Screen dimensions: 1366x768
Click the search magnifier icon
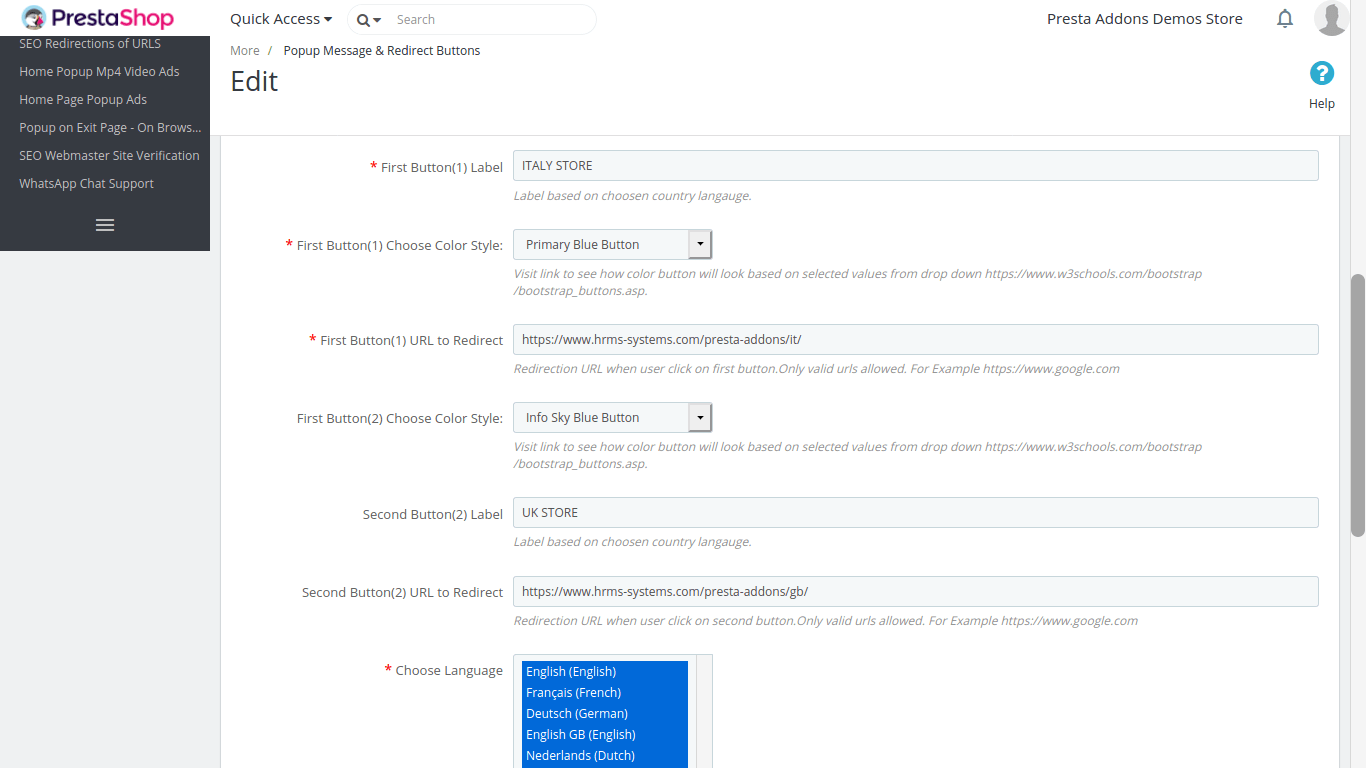point(363,20)
